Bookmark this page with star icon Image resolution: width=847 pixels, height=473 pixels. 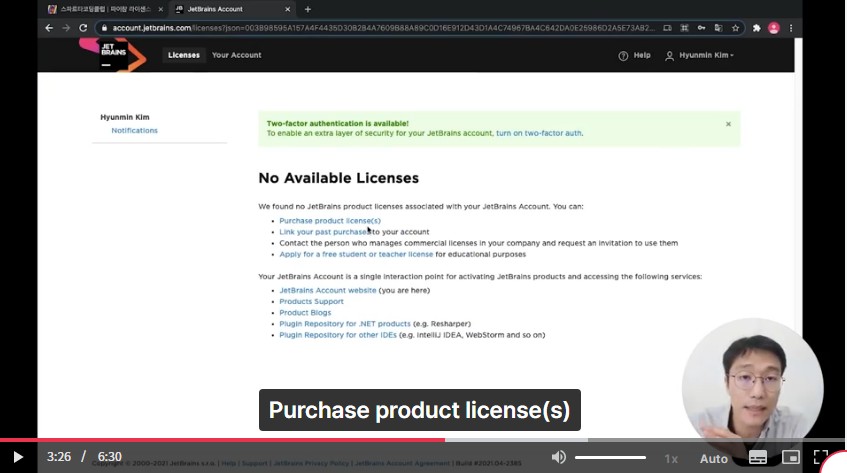click(x=735, y=28)
